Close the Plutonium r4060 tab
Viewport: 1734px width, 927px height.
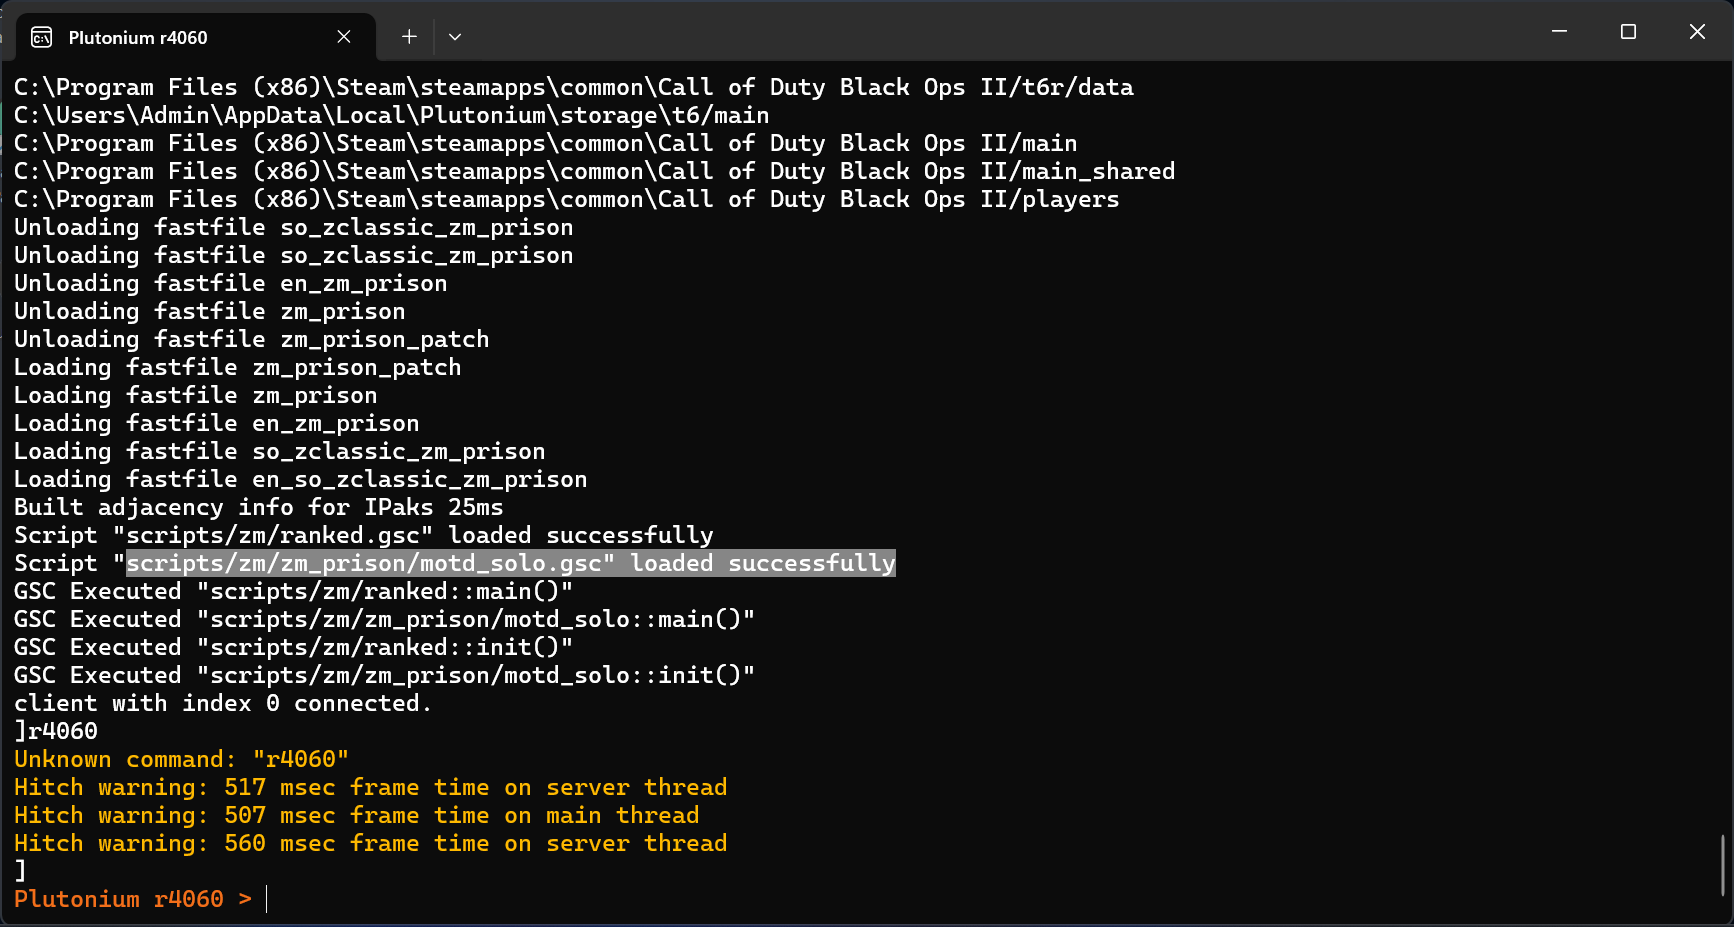click(344, 37)
